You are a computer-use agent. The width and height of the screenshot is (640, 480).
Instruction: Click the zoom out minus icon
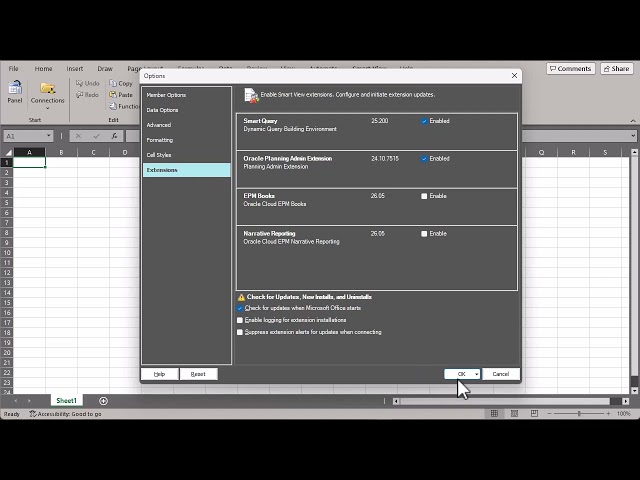point(549,413)
